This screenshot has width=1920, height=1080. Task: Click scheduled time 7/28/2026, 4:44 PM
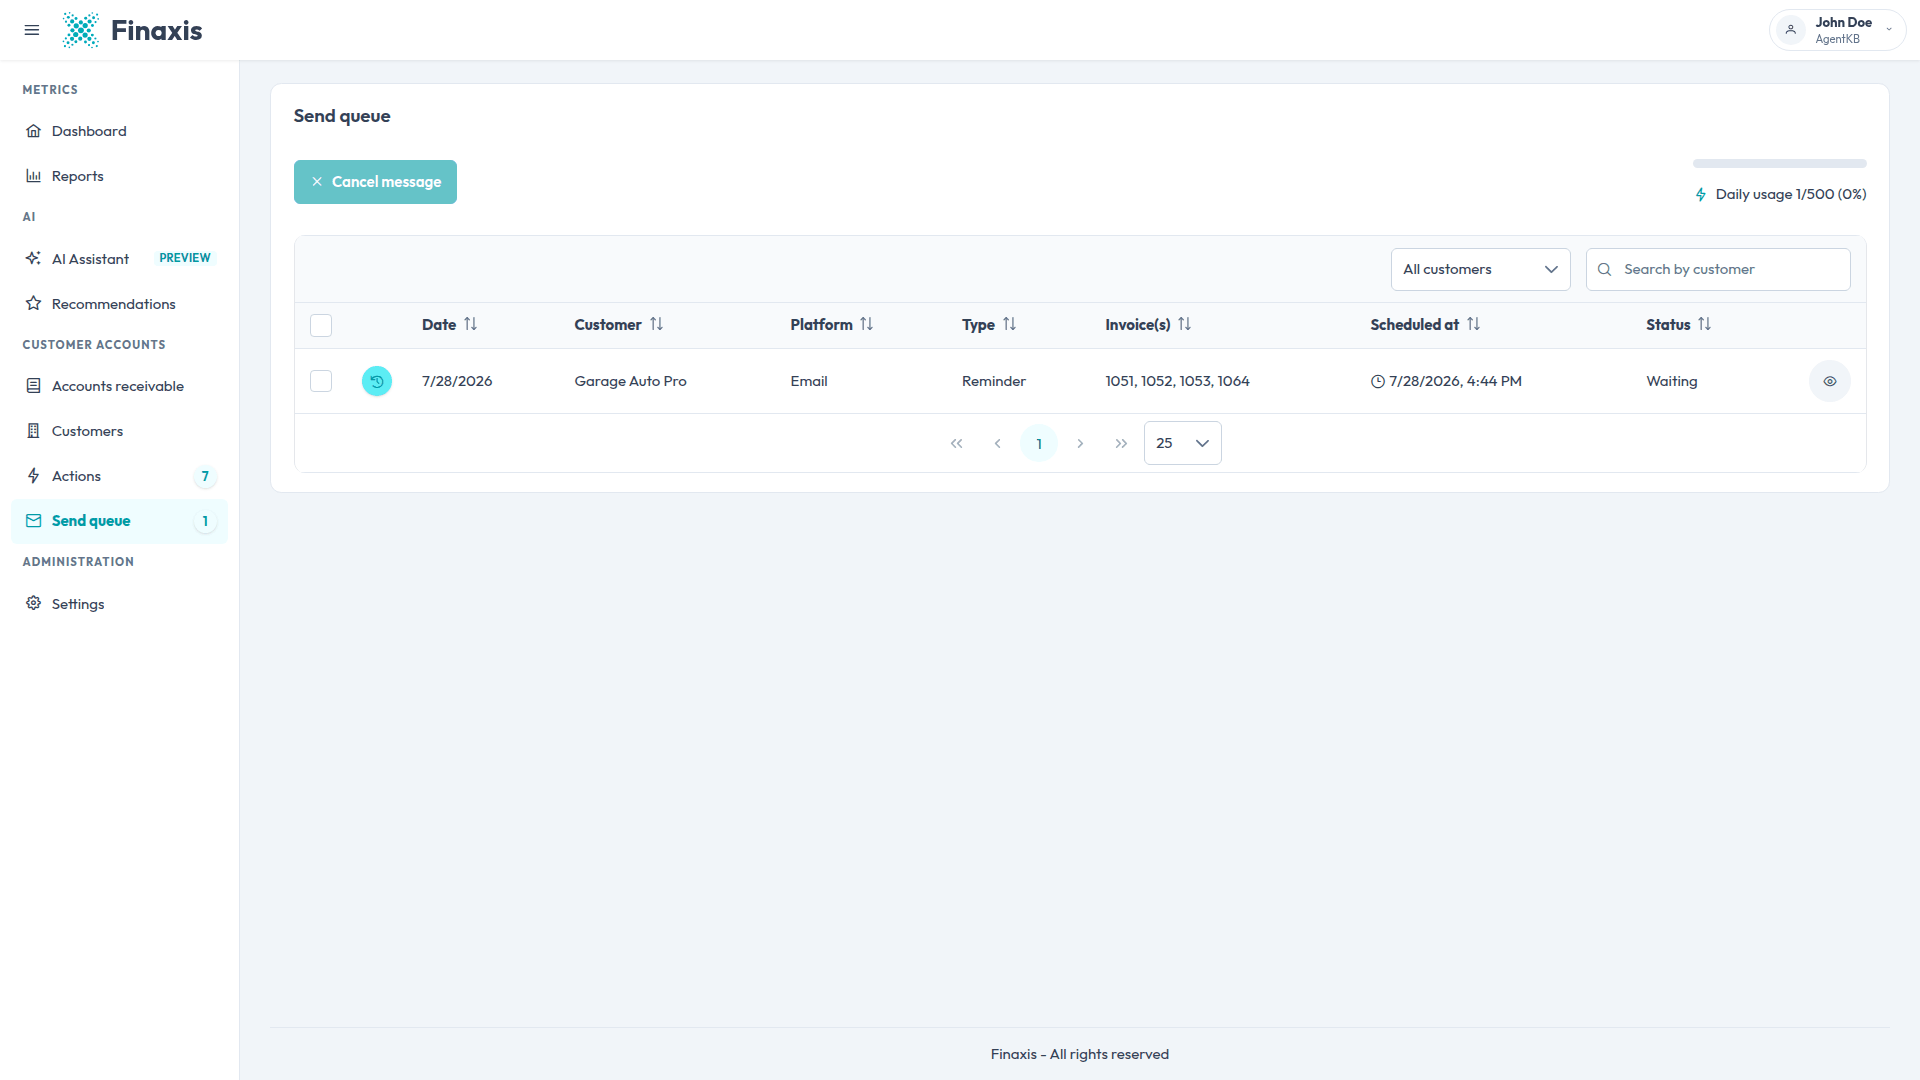1455,381
